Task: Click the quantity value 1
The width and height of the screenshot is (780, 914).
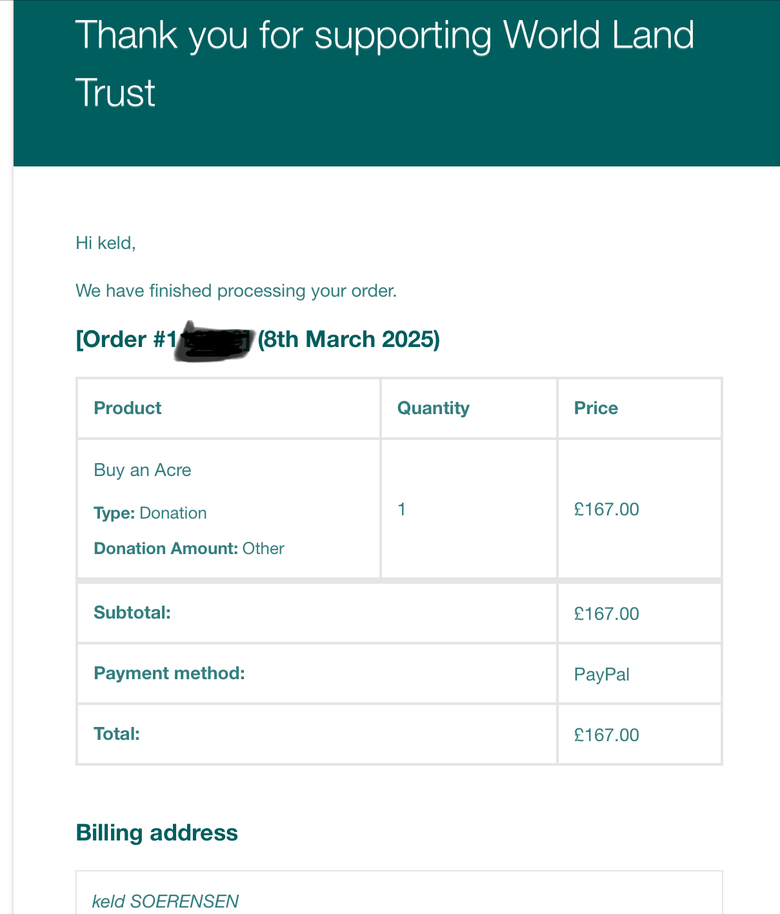Action: point(402,509)
